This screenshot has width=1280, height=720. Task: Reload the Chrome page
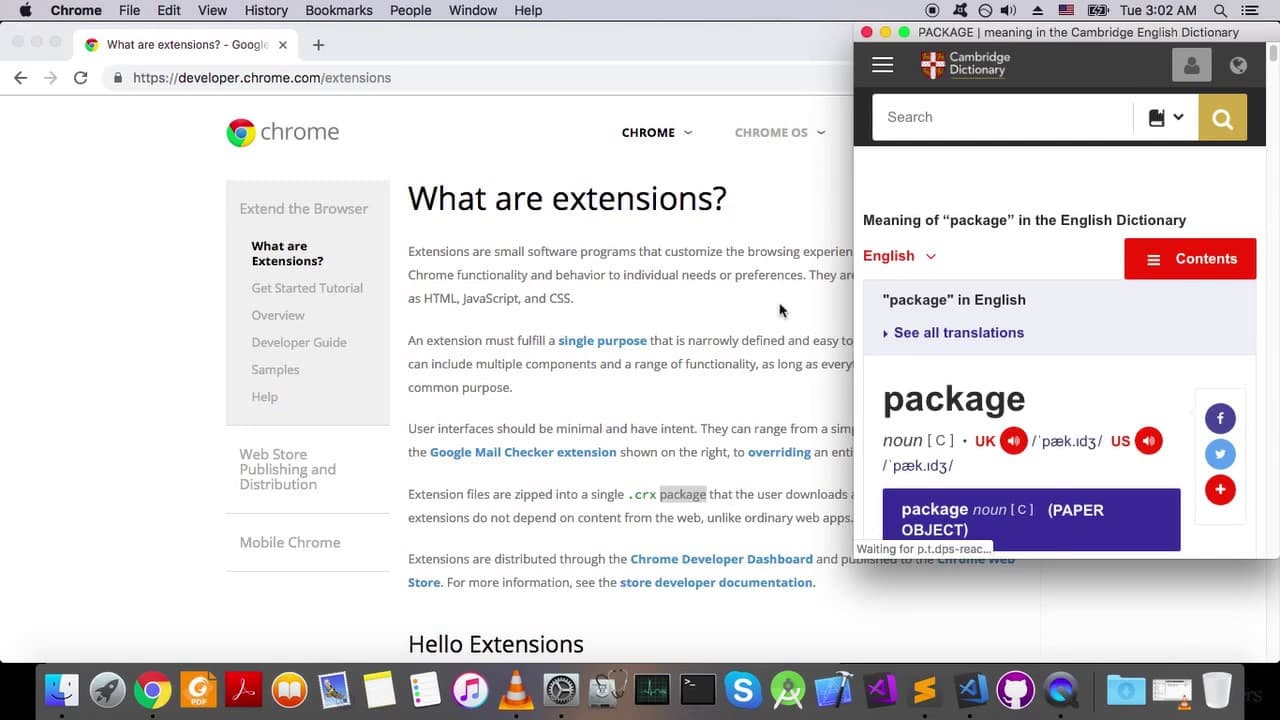80,78
